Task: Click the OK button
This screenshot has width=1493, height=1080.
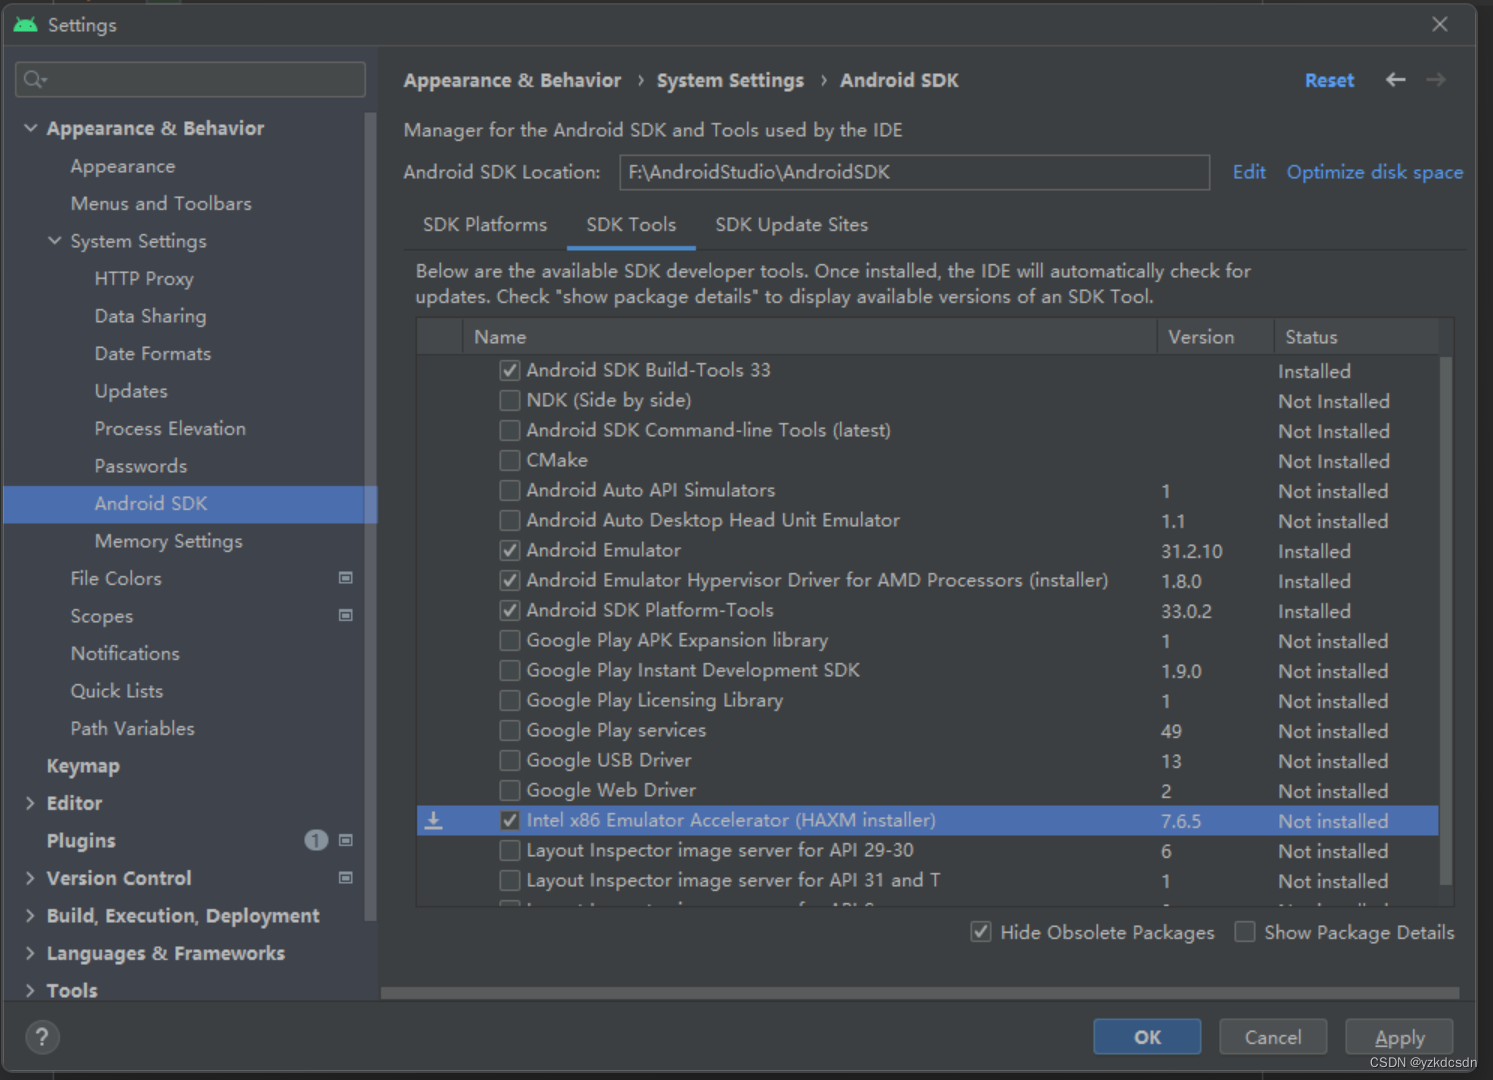Action: point(1147,1037)
